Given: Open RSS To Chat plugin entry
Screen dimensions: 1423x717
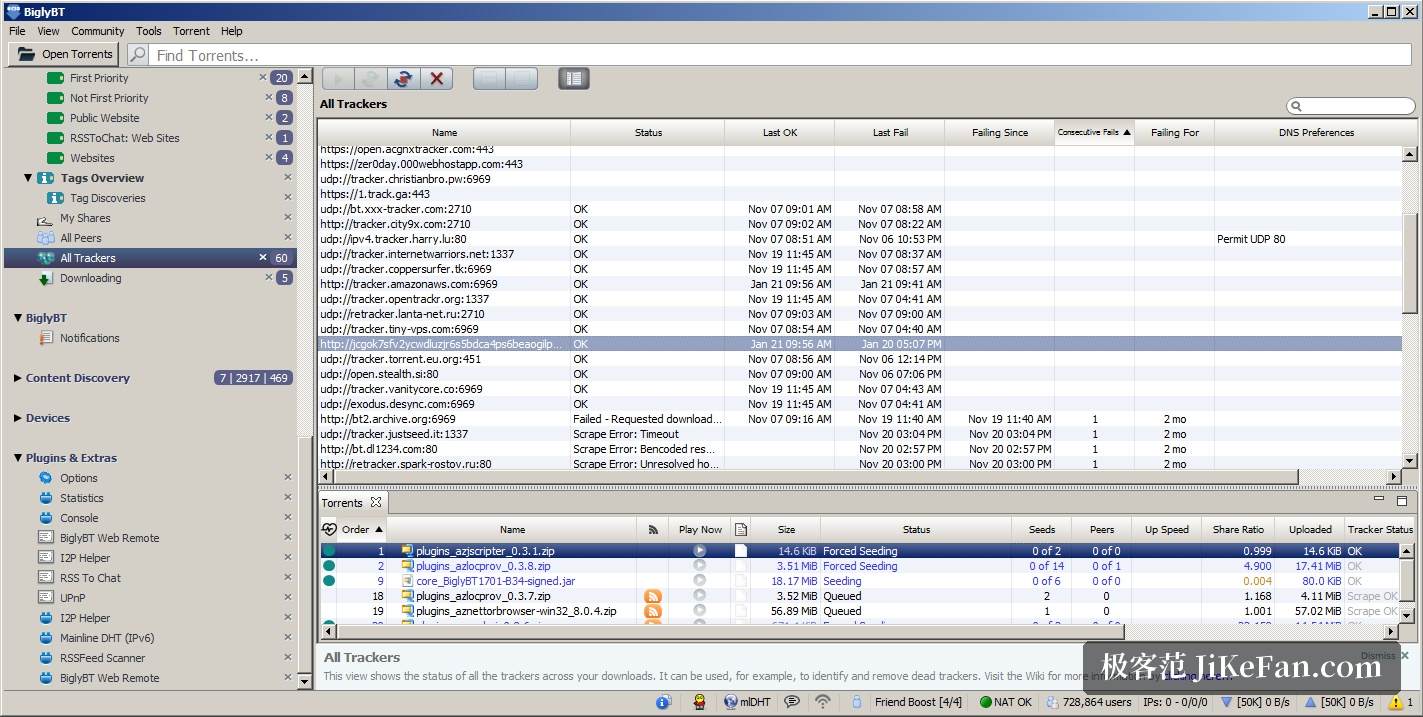Looking at the screenshot, I should 90,578.
